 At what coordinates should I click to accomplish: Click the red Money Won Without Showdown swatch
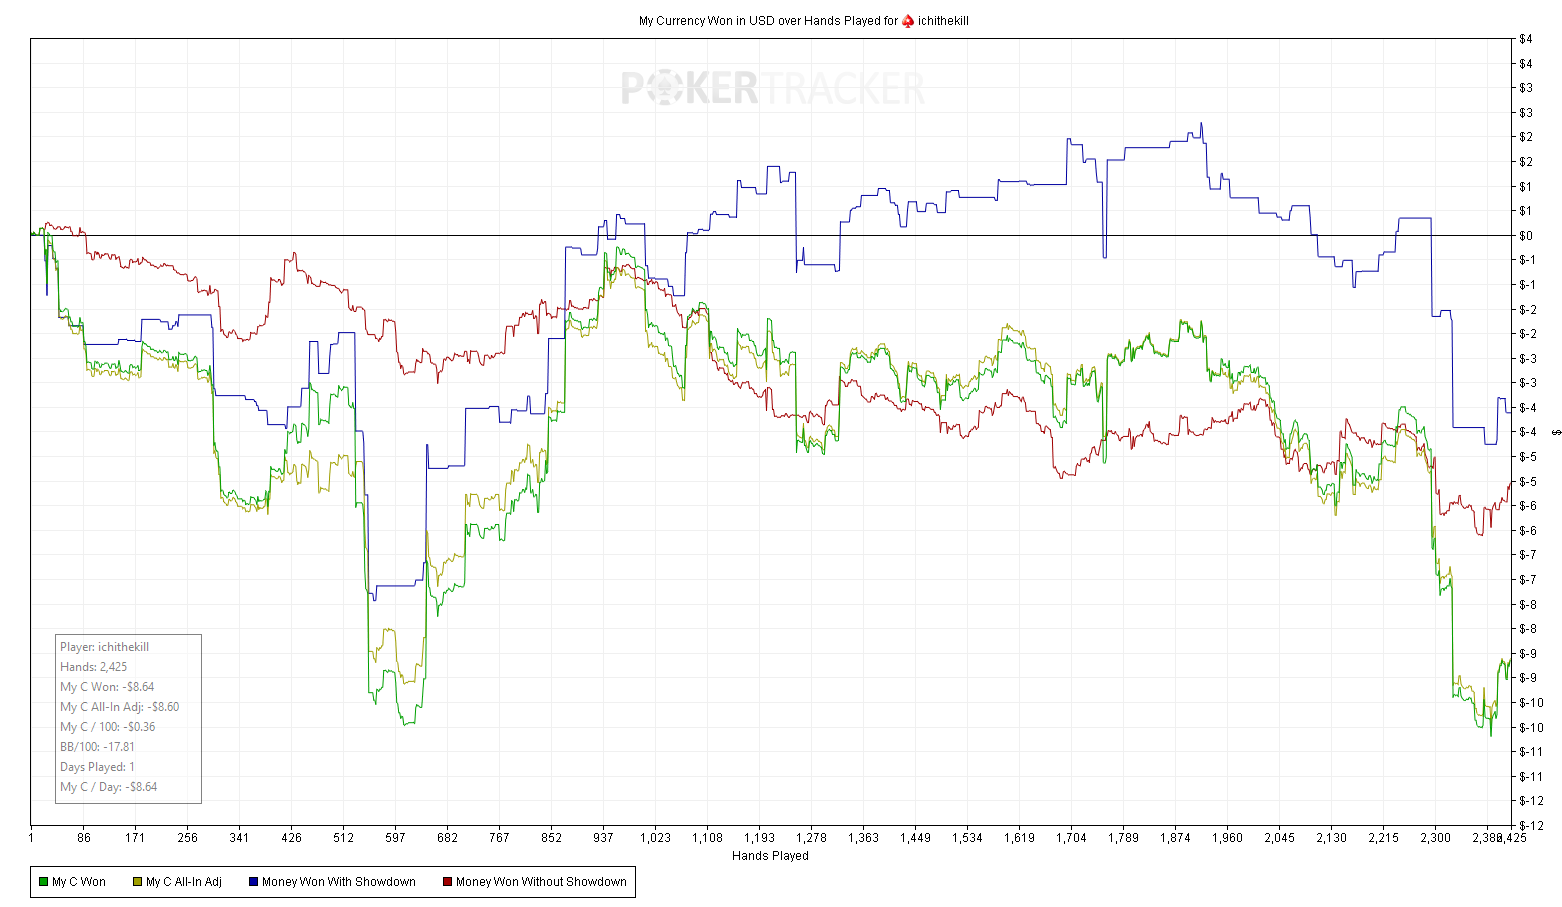(447, 882)
